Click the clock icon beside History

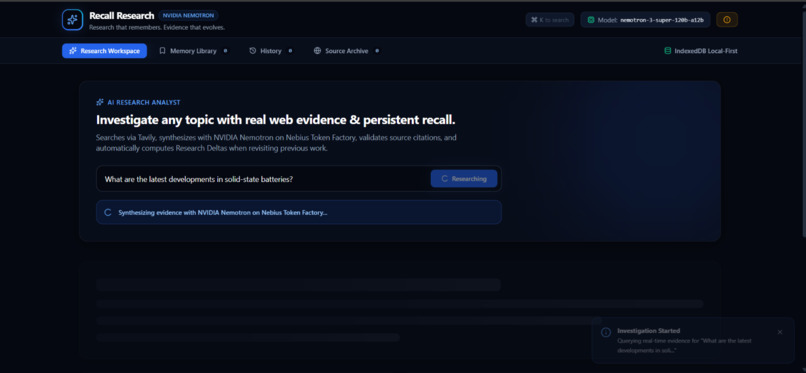[x=253, y=51]
